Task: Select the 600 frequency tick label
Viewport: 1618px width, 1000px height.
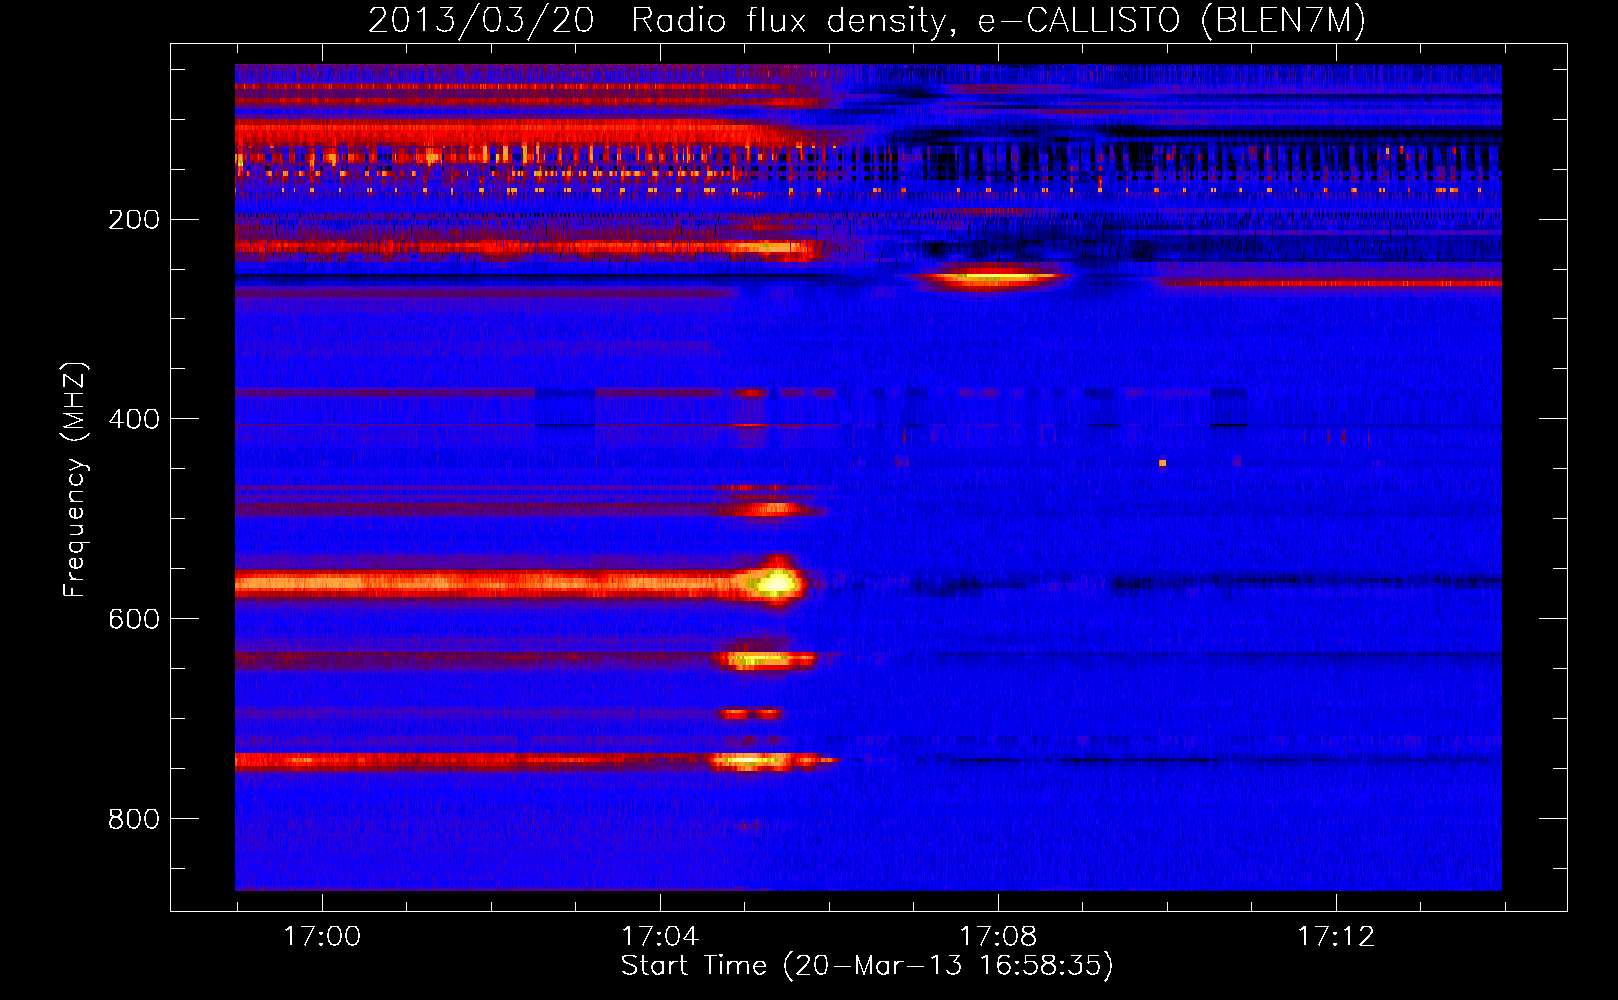Action: 134,619
